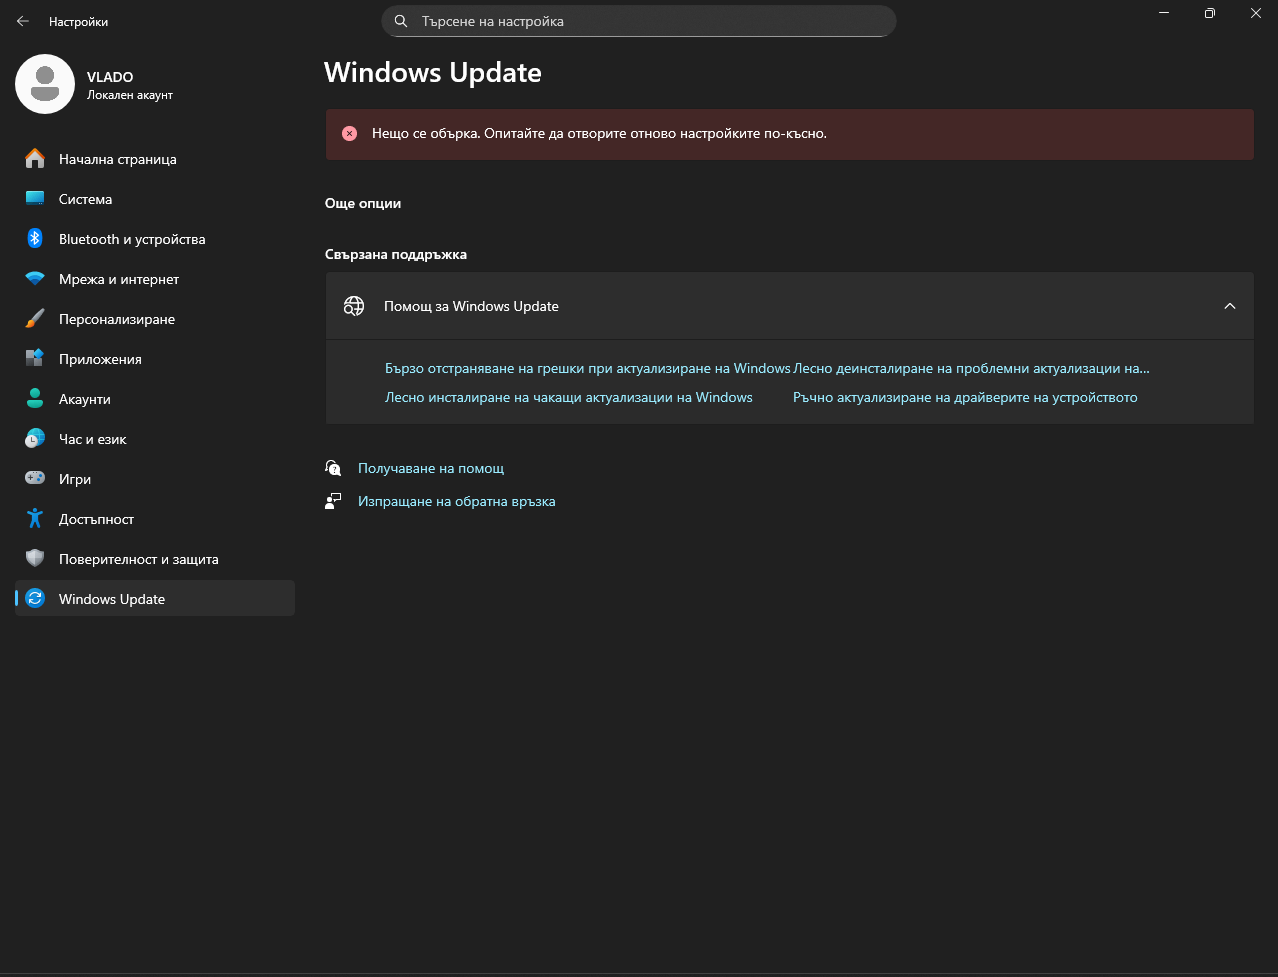Click the Още опции heading
The width and height of the screenshot is (1278, 977).
363,203
